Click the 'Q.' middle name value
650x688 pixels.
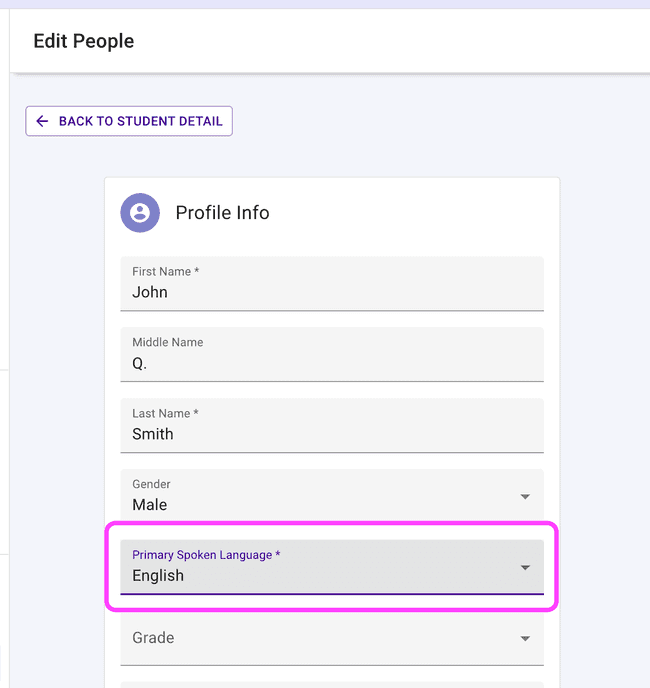(x=140, y=364)
